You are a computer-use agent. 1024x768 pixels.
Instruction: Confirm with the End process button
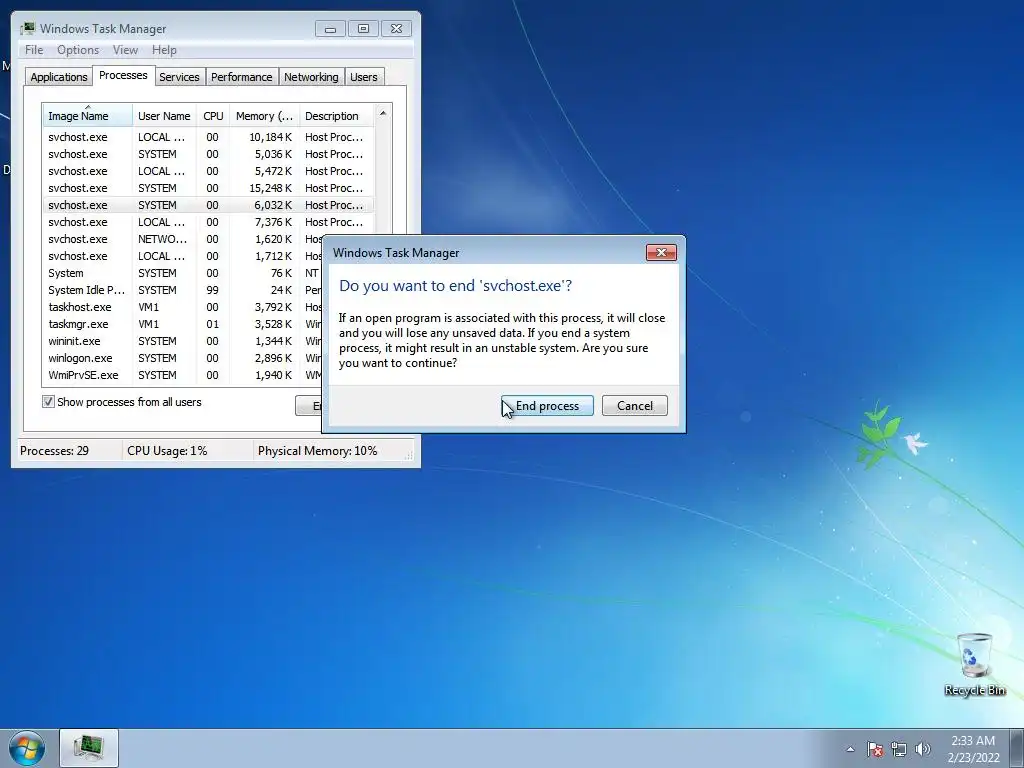point(547,406)
